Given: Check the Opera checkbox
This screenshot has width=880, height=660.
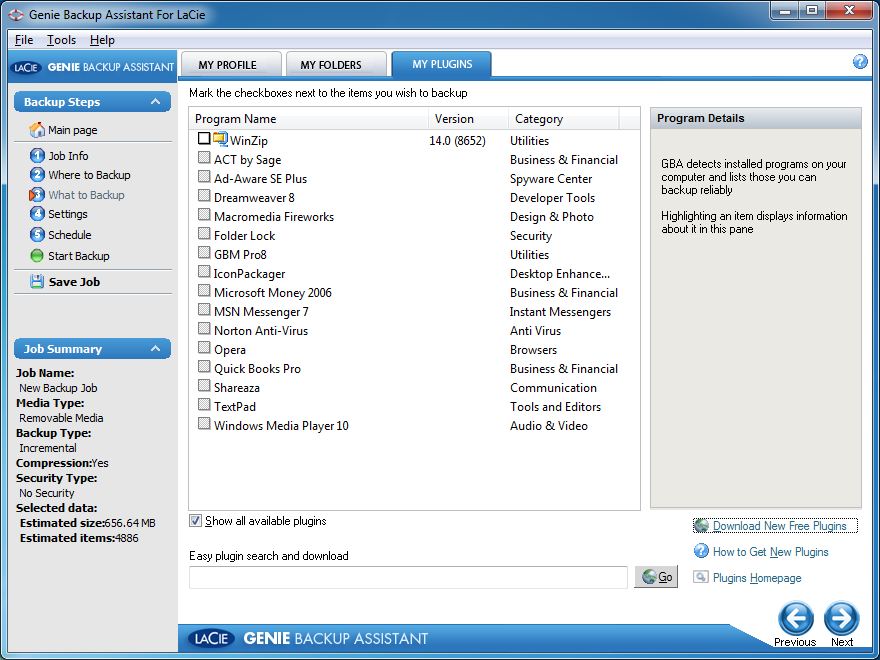Looking at the screenshot, I should click(x=204, y=348).
